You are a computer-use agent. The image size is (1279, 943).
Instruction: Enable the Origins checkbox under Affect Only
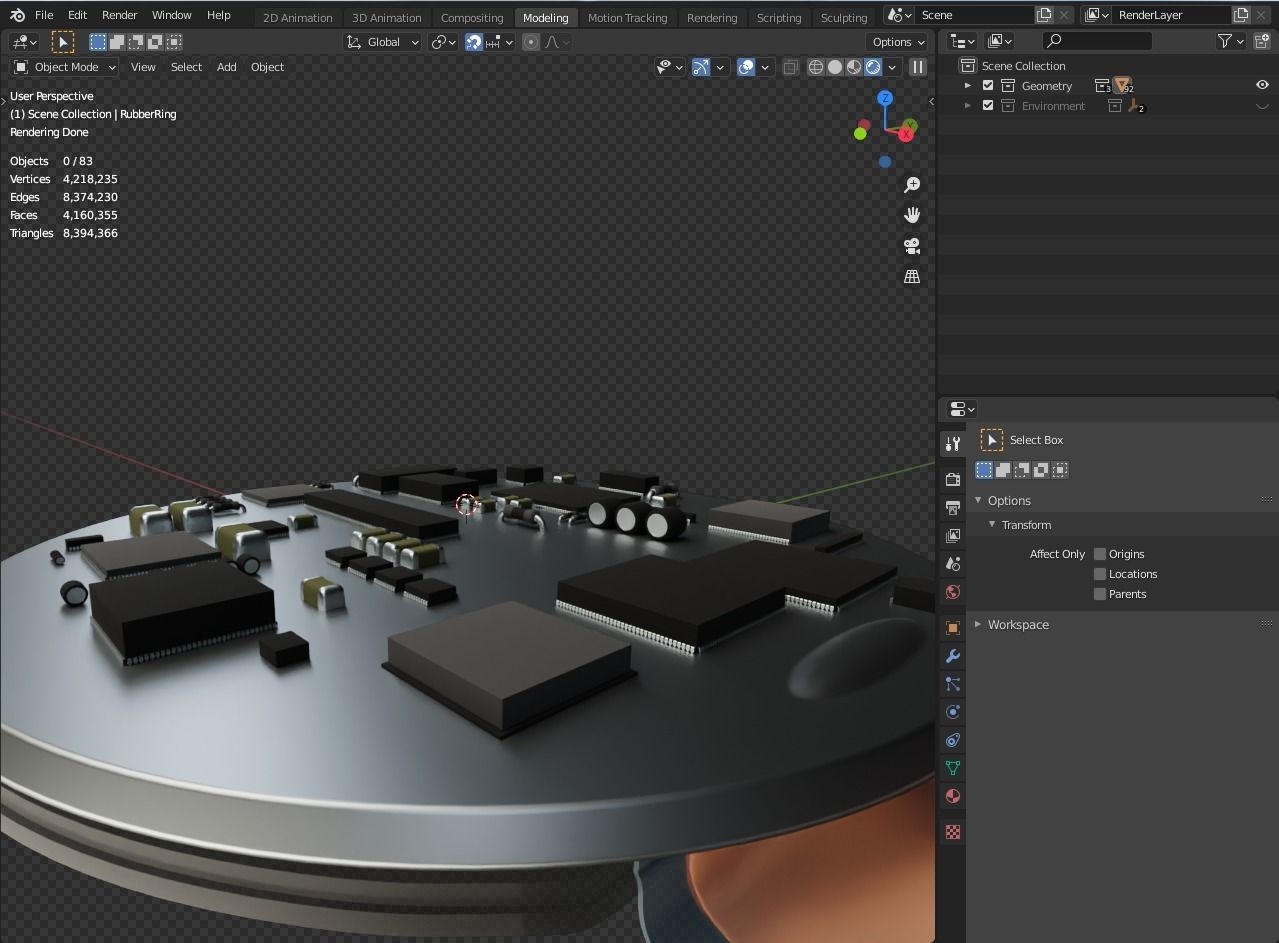1101,553
